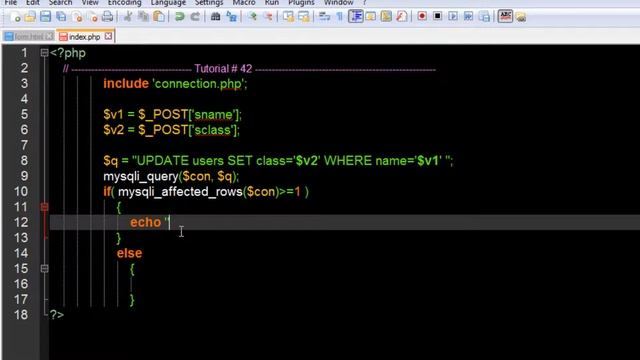Open the Encoding menu
The image size is (640, 360).
124,2
